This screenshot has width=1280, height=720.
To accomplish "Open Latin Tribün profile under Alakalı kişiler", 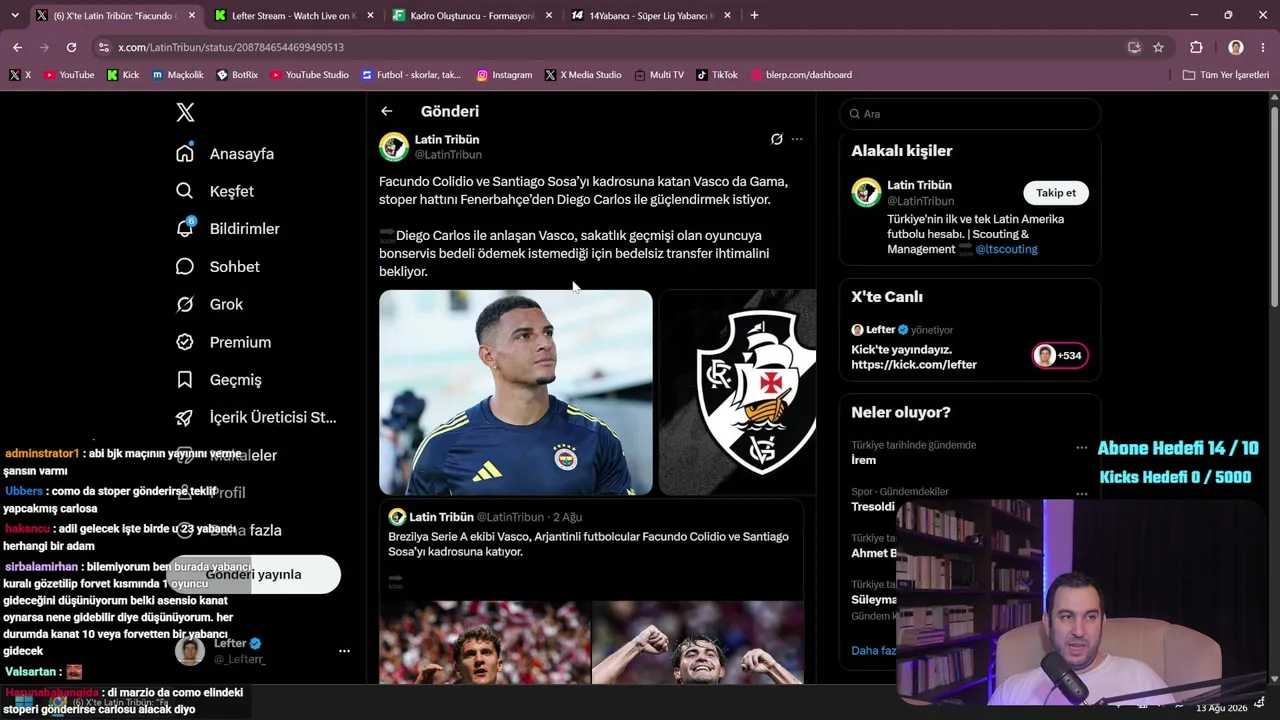I will (919, 185).
